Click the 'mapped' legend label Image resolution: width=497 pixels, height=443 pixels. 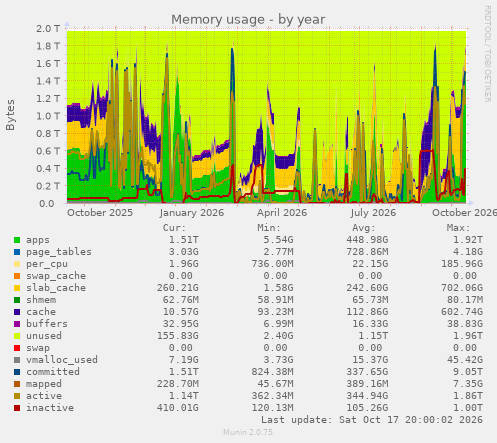point(44,384)
